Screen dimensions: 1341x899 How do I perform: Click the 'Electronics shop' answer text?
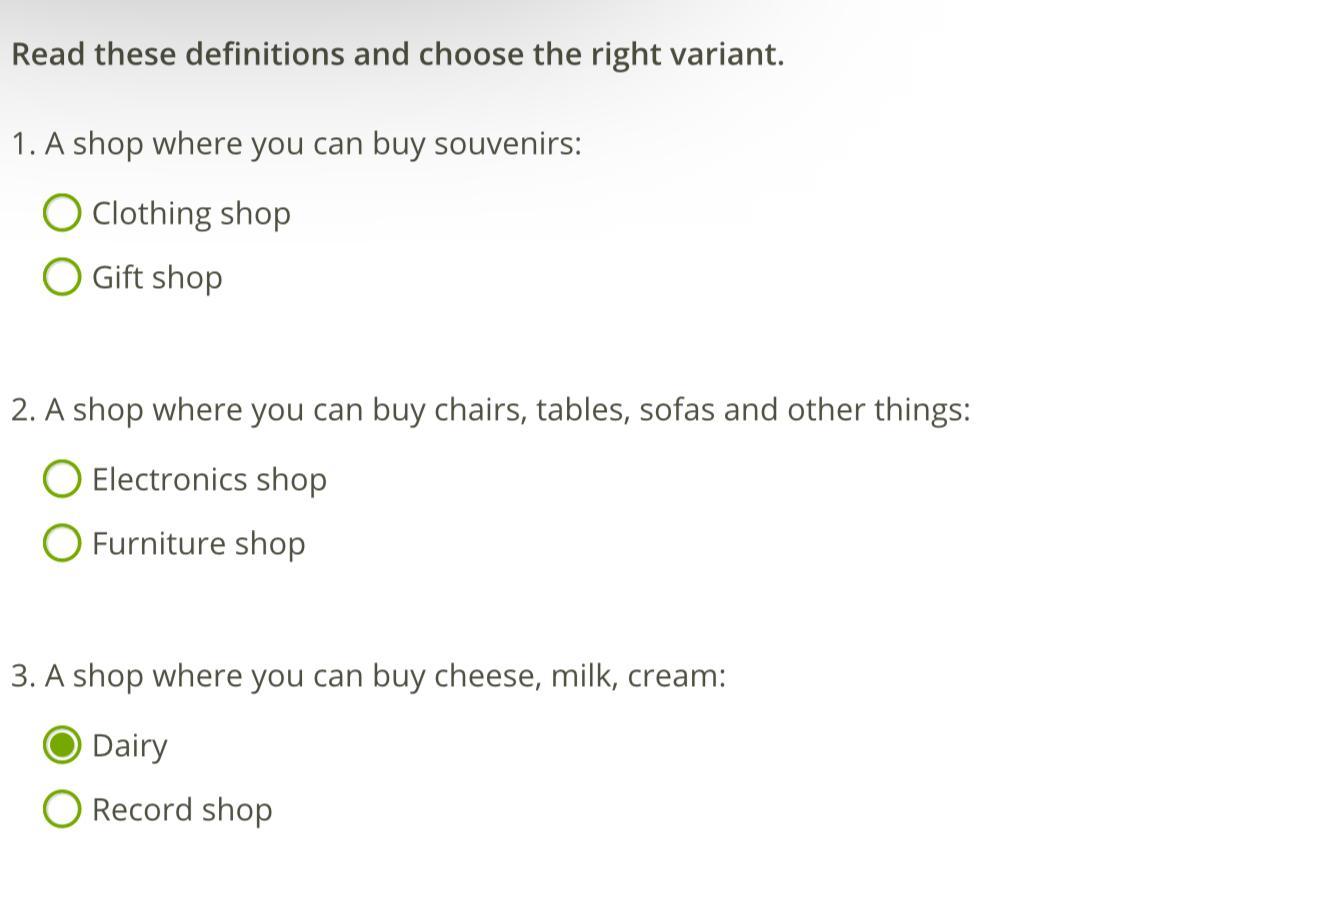point(209,479)
